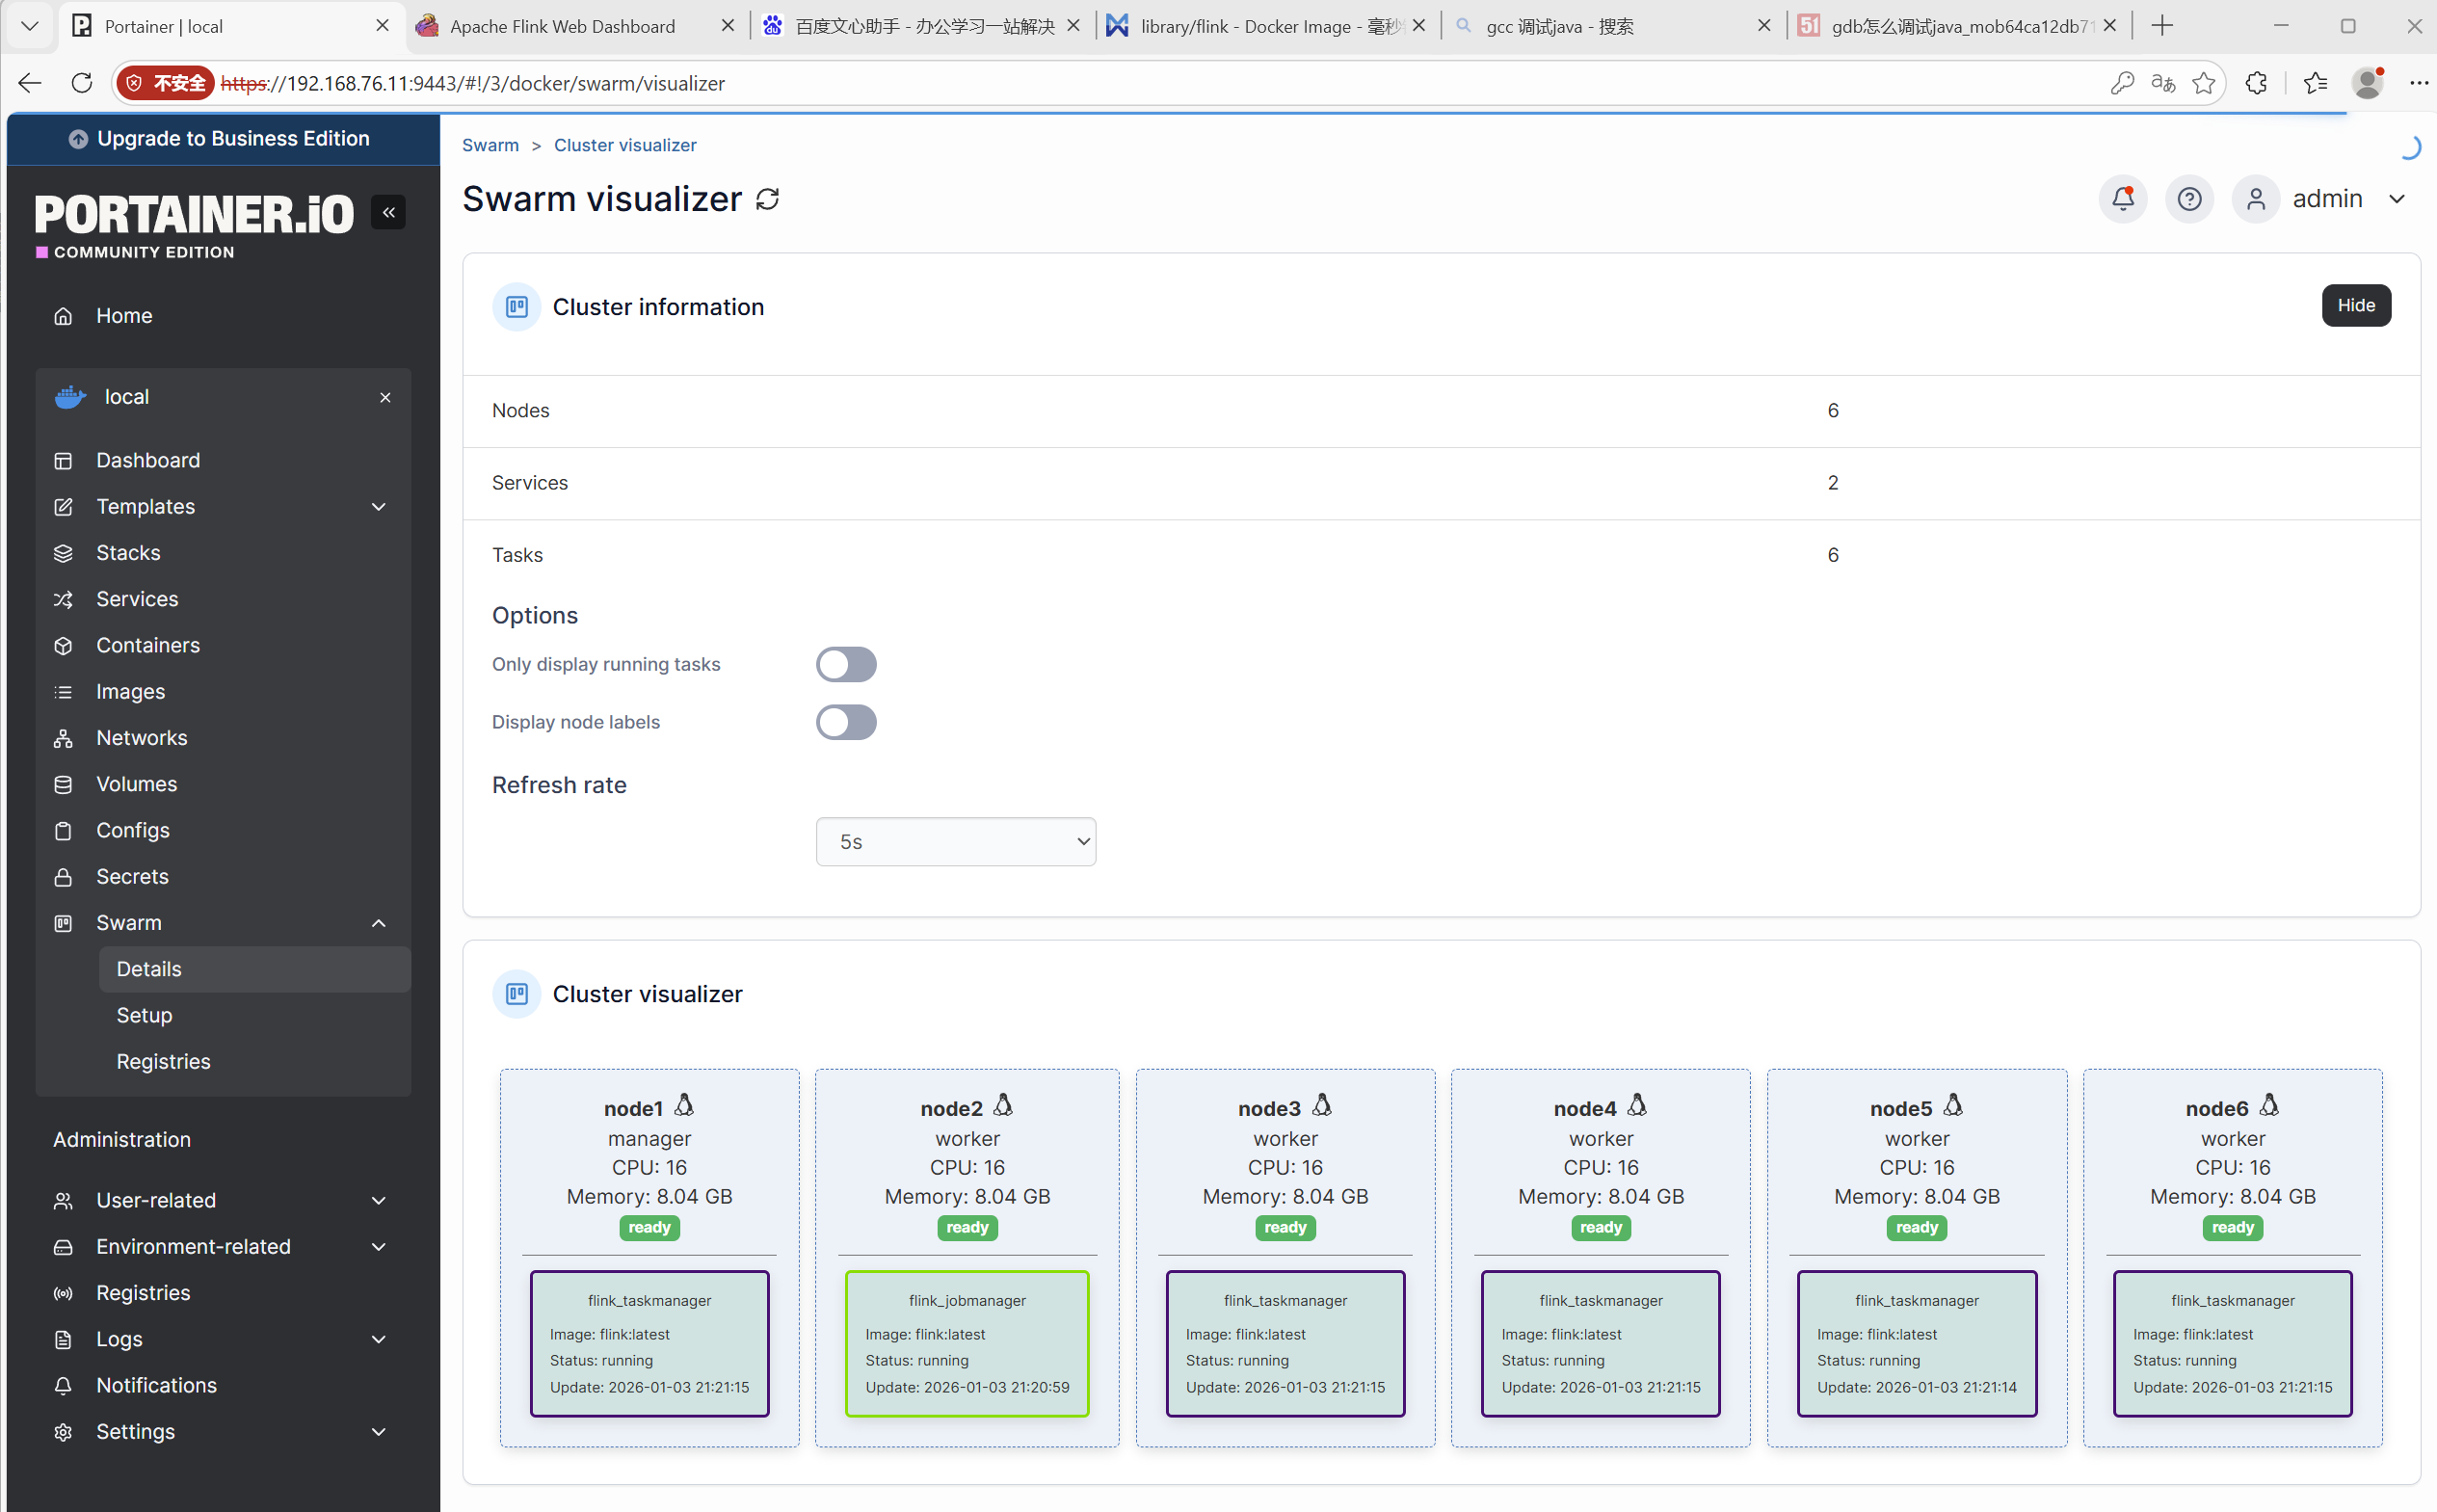Screen dimensions: 2437x1512
Task: Click the help question mark icon
Action: coord(2188,199)
